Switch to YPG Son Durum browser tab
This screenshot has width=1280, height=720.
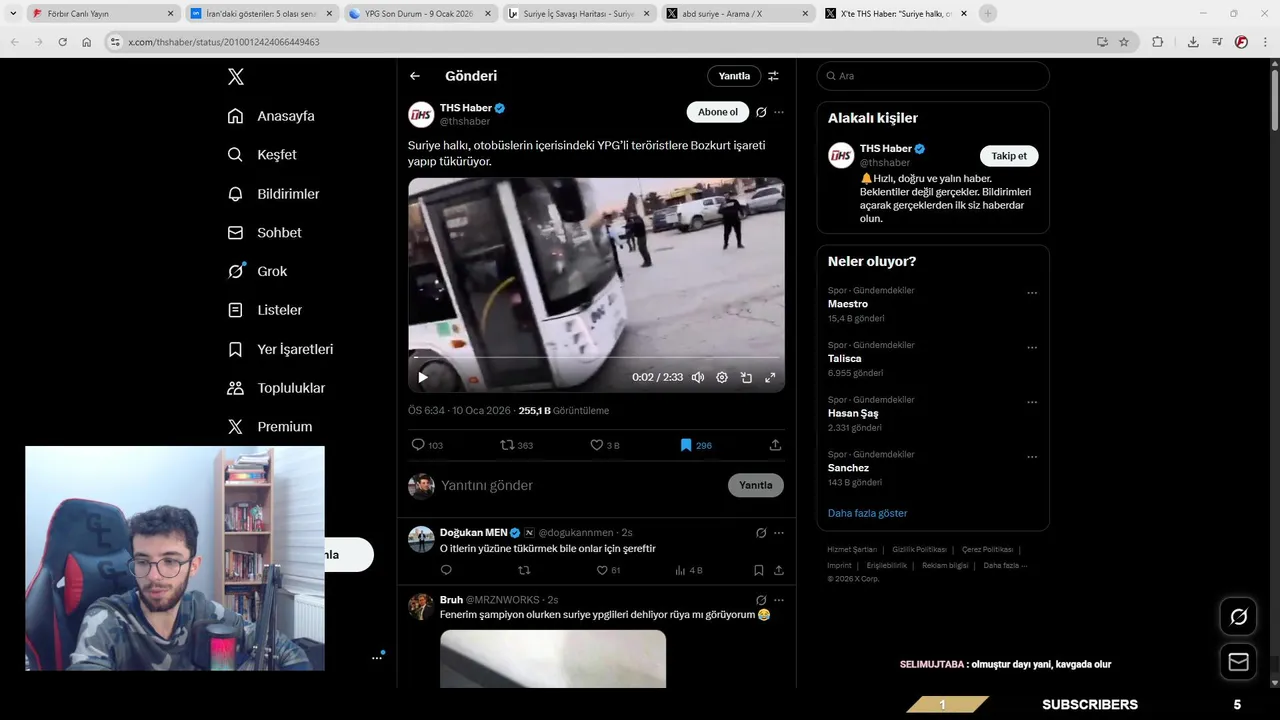419,14
